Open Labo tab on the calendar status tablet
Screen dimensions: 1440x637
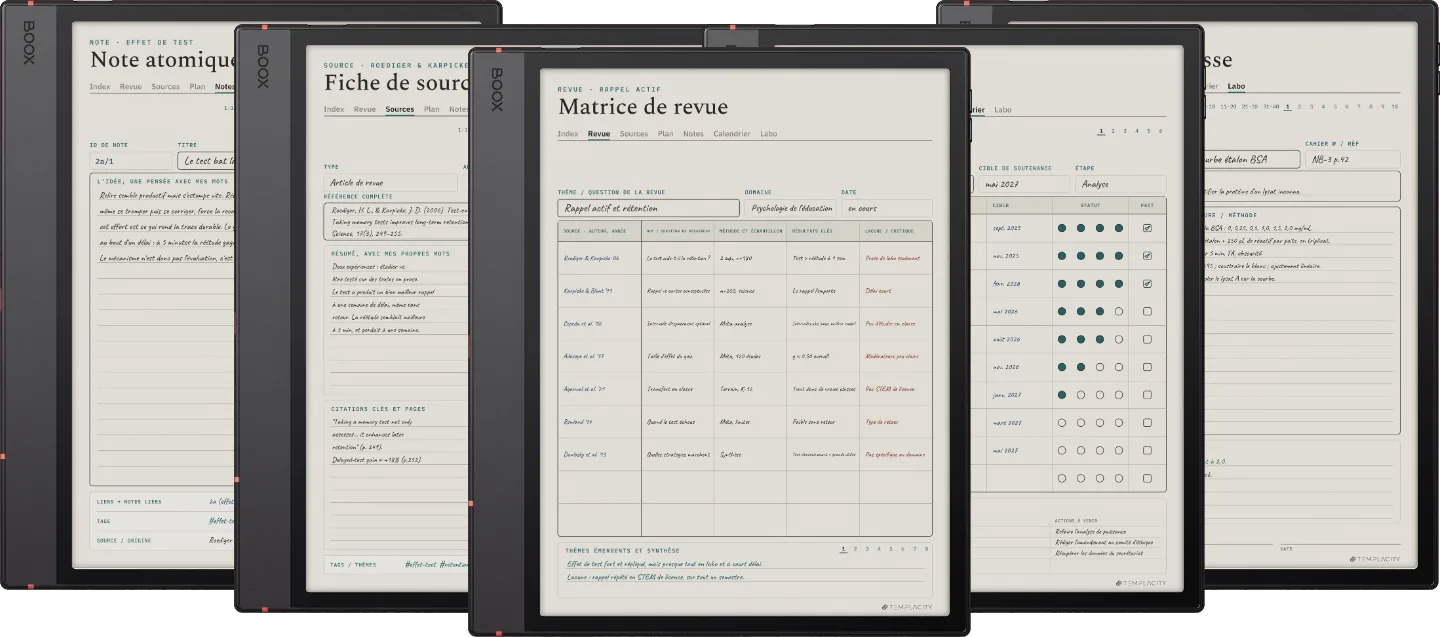pyautogui.click(x=1003, y=110)
